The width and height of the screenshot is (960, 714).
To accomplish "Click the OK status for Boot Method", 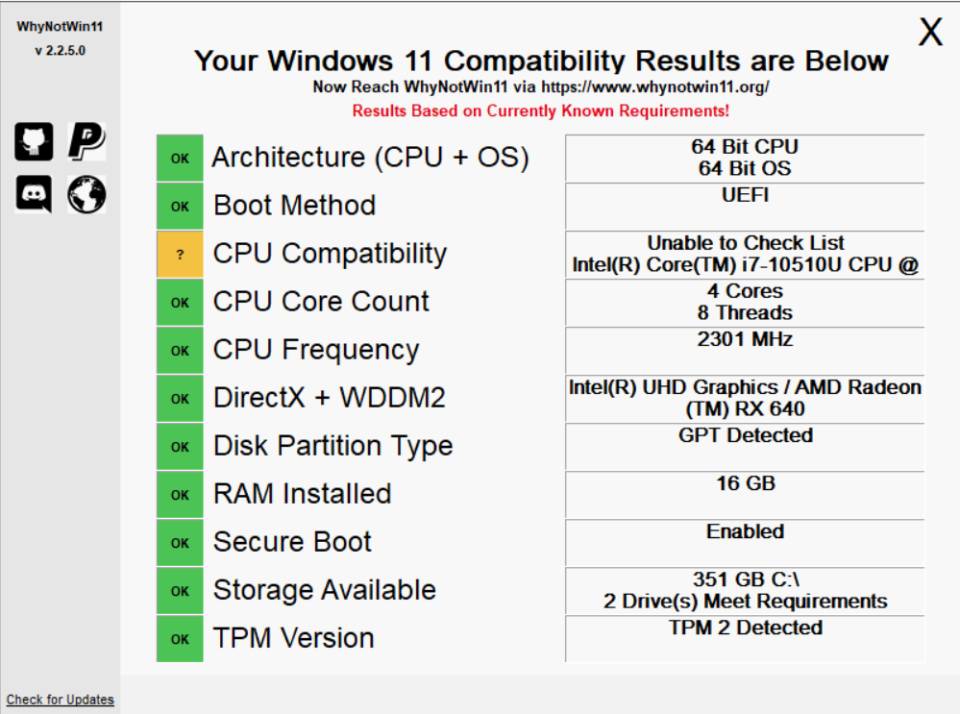I will pos(179,206).
